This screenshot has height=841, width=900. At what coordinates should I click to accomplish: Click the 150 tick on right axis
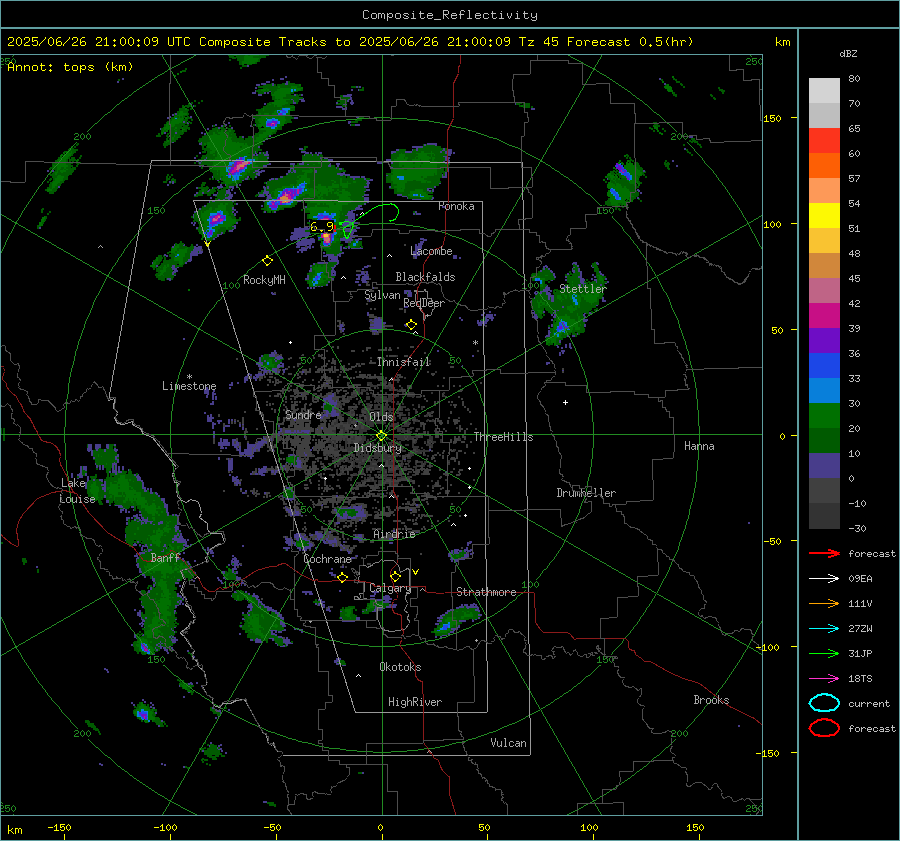click(773, 118)
